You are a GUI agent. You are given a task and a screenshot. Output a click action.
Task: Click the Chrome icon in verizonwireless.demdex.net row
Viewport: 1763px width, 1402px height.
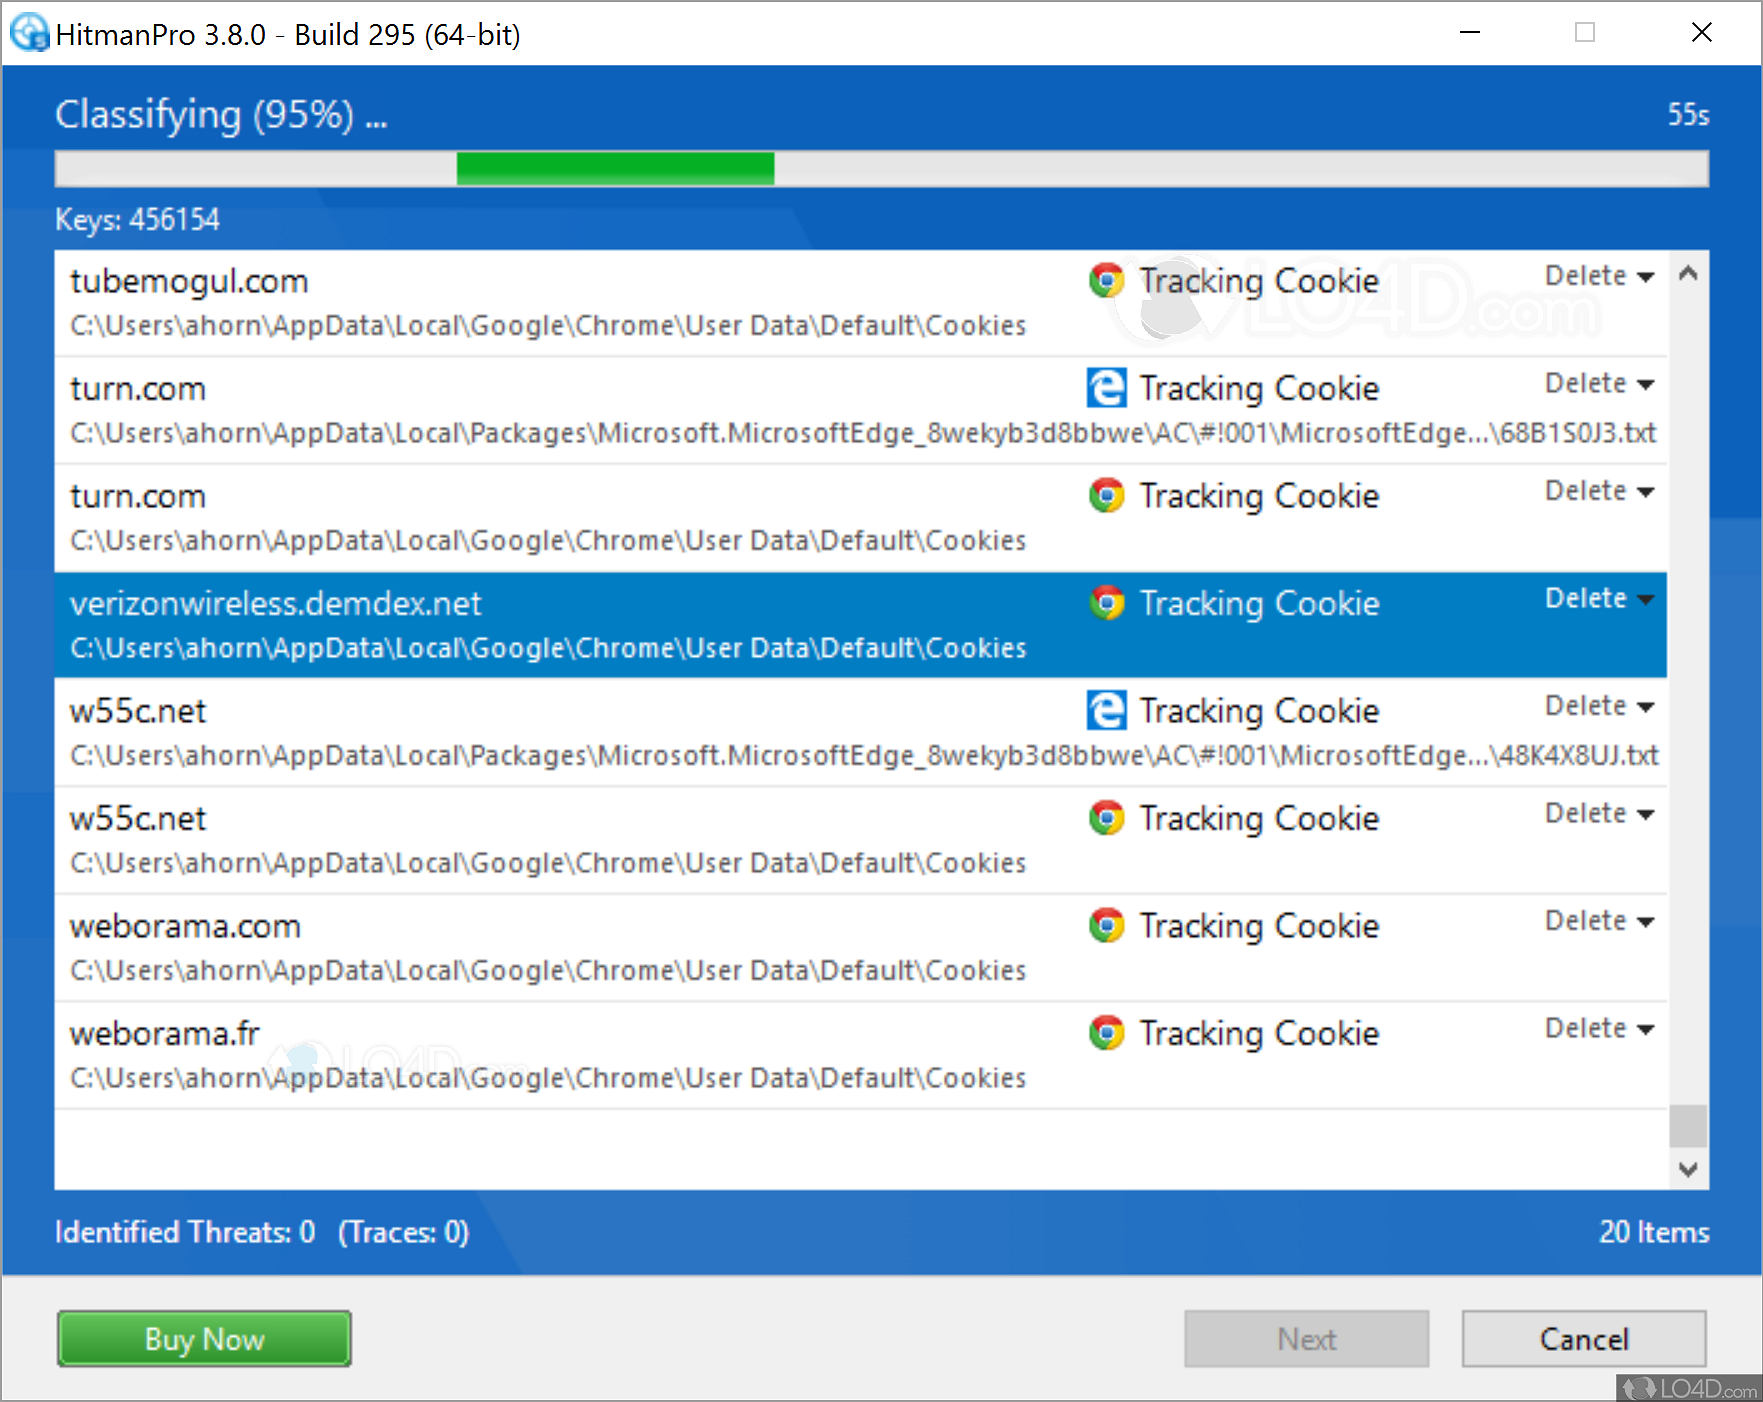coord(1106,603)
